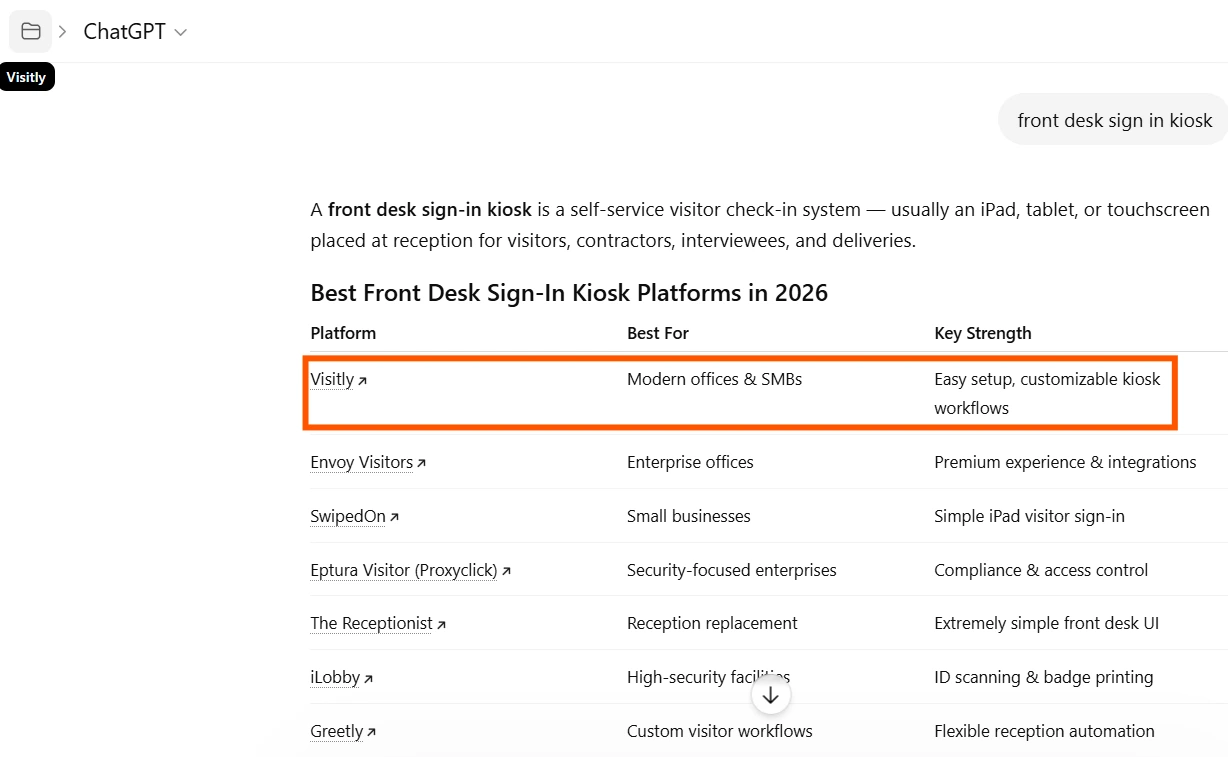Open the folder icon in header
Screen dimensions: 1228x757
click(30, 31)
